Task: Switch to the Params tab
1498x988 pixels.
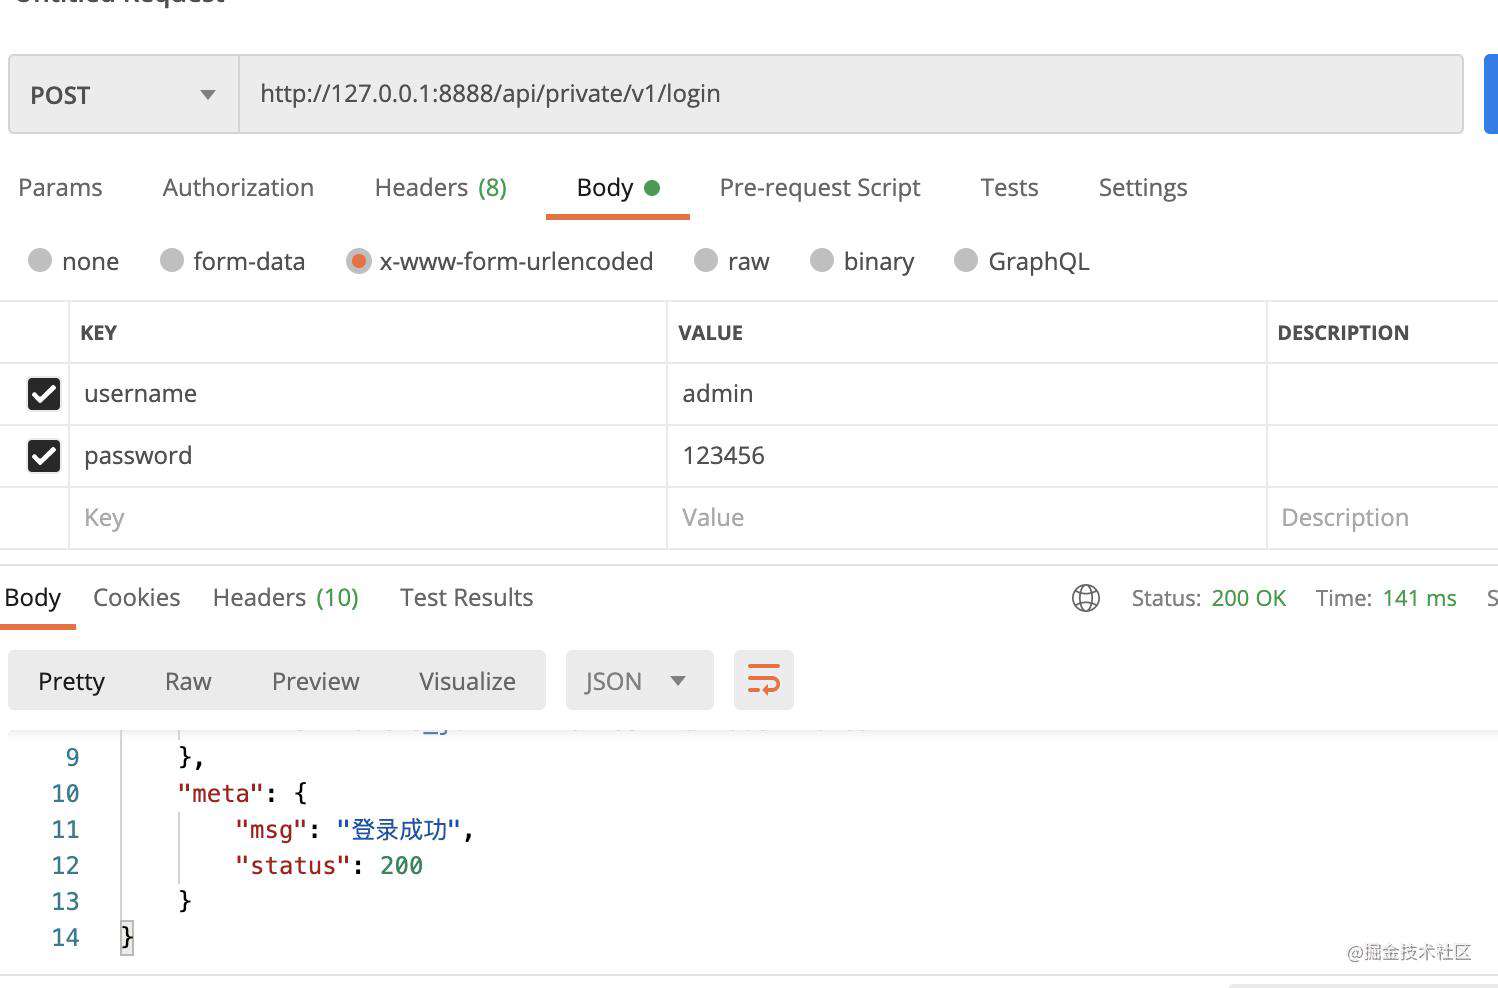Action: click(x=60, y=187)
